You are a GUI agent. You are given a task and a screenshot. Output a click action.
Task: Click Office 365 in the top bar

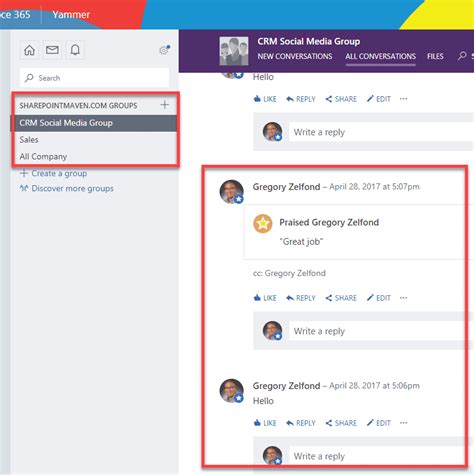click(15, 14)
